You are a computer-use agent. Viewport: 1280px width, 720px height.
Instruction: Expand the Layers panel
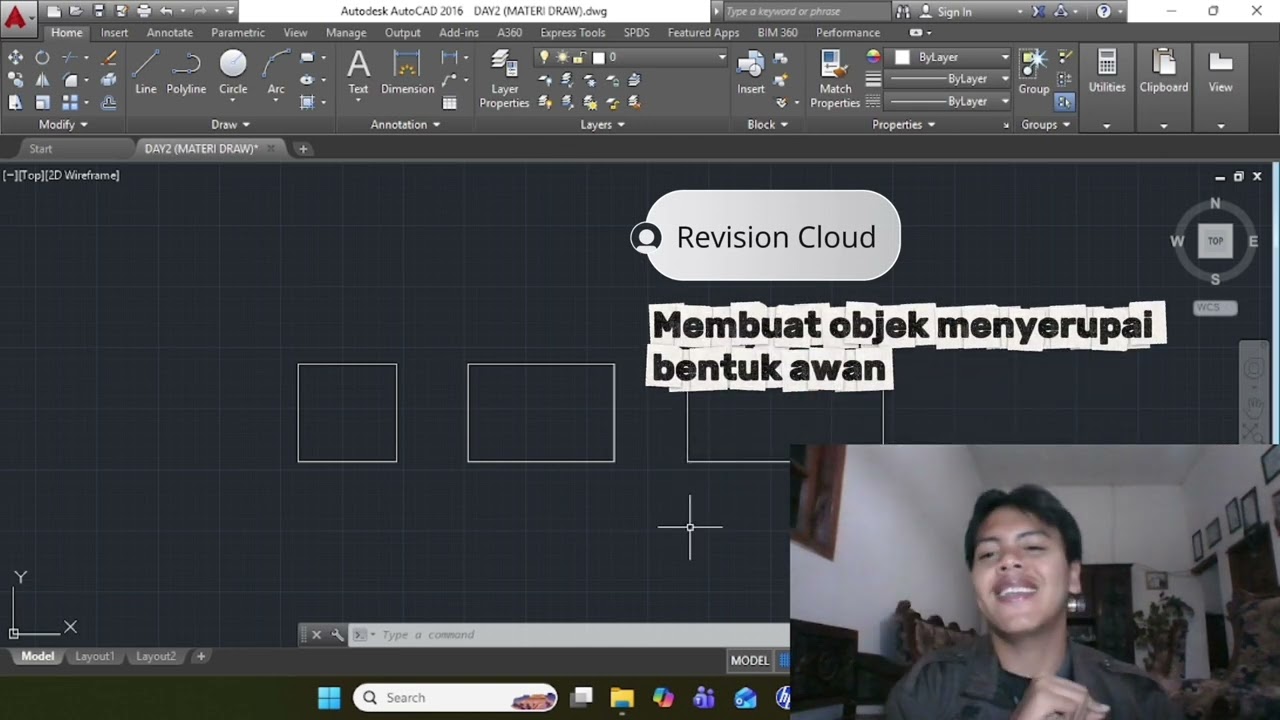point(602,125)
